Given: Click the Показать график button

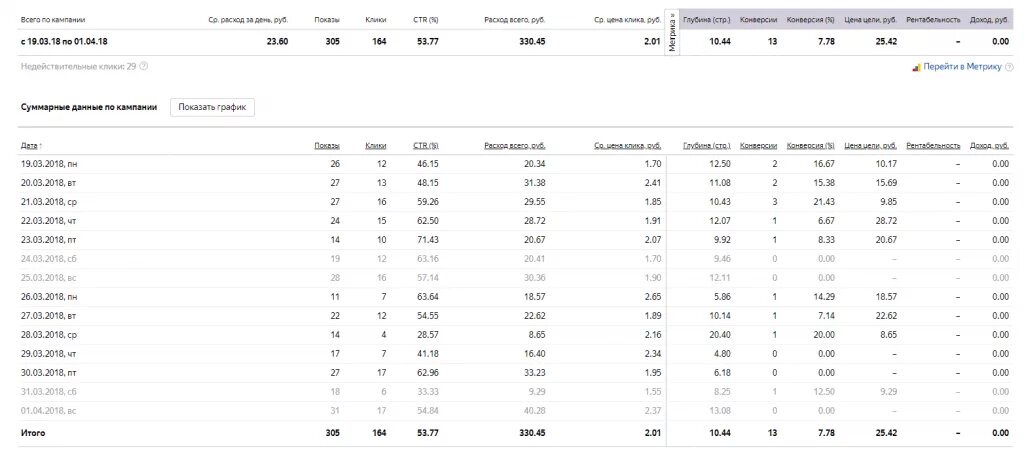Looking at the screenshot, I should pyautogui.click(x=212, y=107).
